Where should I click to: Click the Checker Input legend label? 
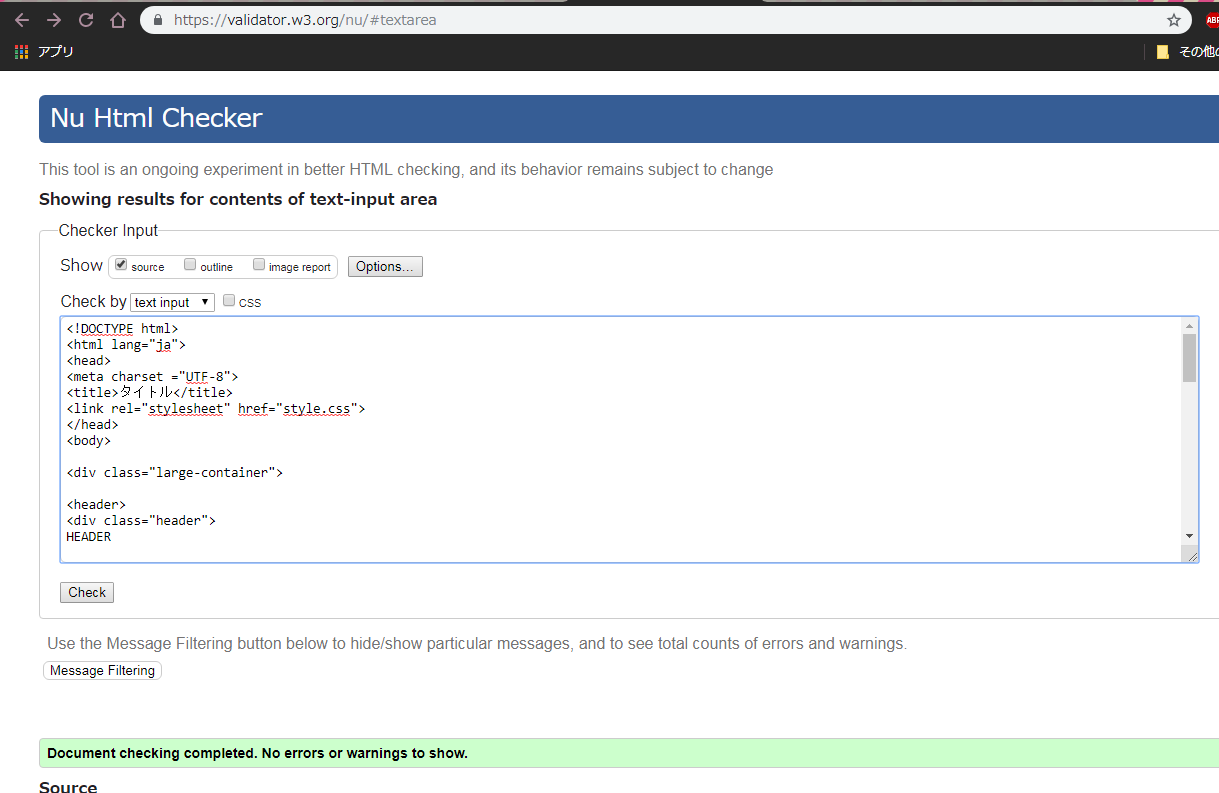point(108,230)
